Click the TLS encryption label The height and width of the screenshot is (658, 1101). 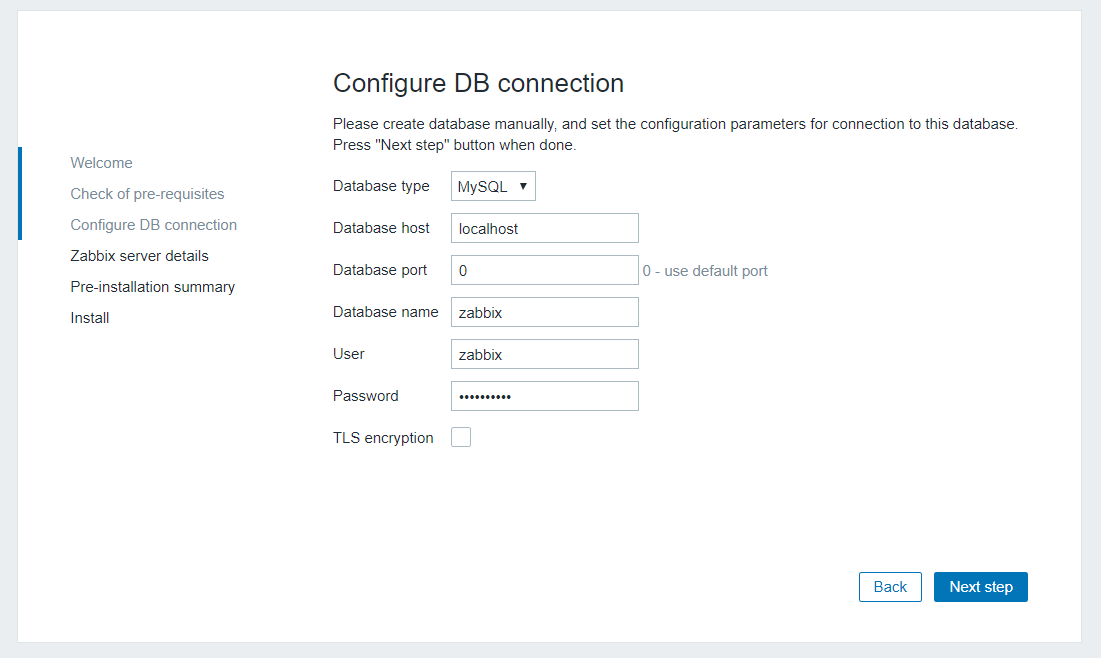tap(383, 438)
